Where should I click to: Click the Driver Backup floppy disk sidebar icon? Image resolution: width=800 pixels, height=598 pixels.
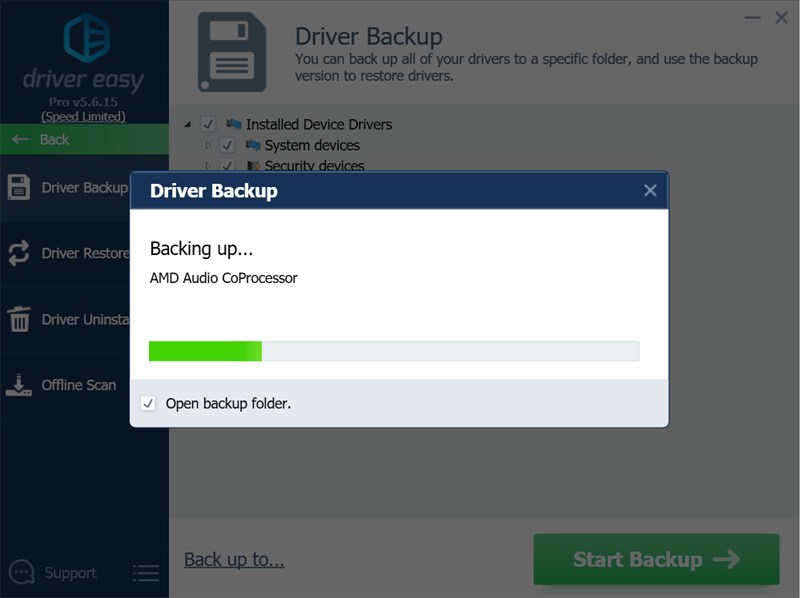point(19,187)
